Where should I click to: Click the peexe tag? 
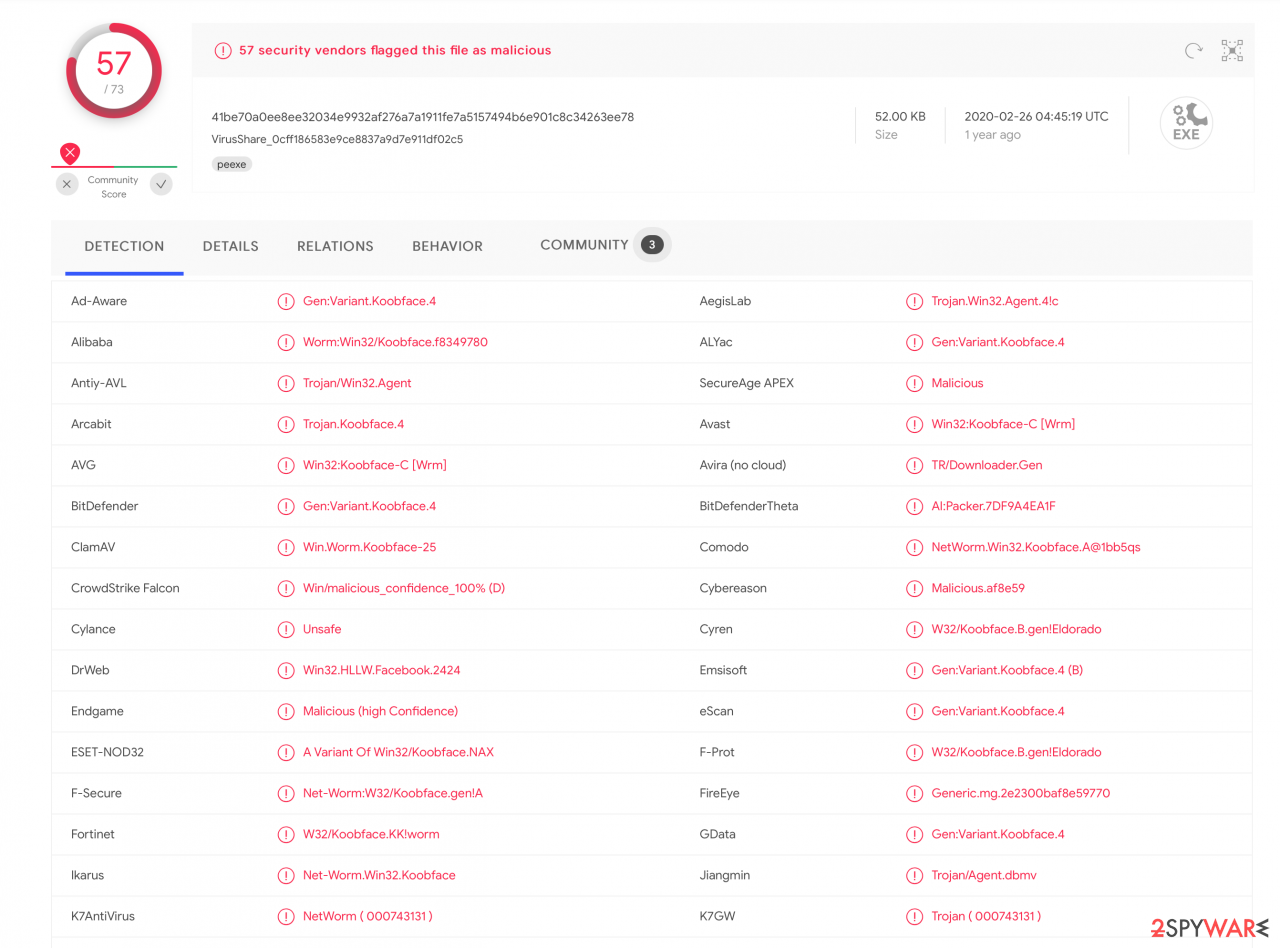[x=232, y=164]
